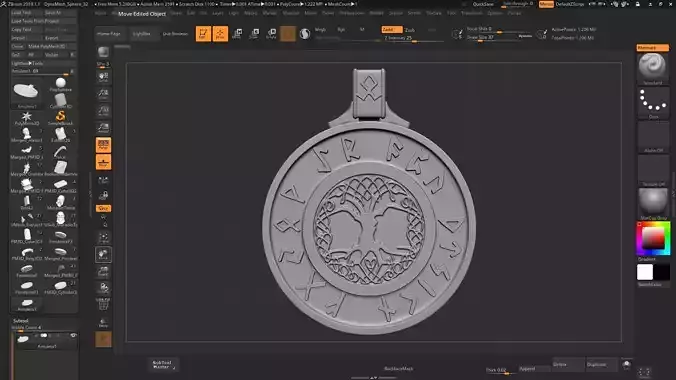Click the Move view icon in right shelf column
Image resolution: width=676 pixels, height=380 pixels.
tap(103, 255)
